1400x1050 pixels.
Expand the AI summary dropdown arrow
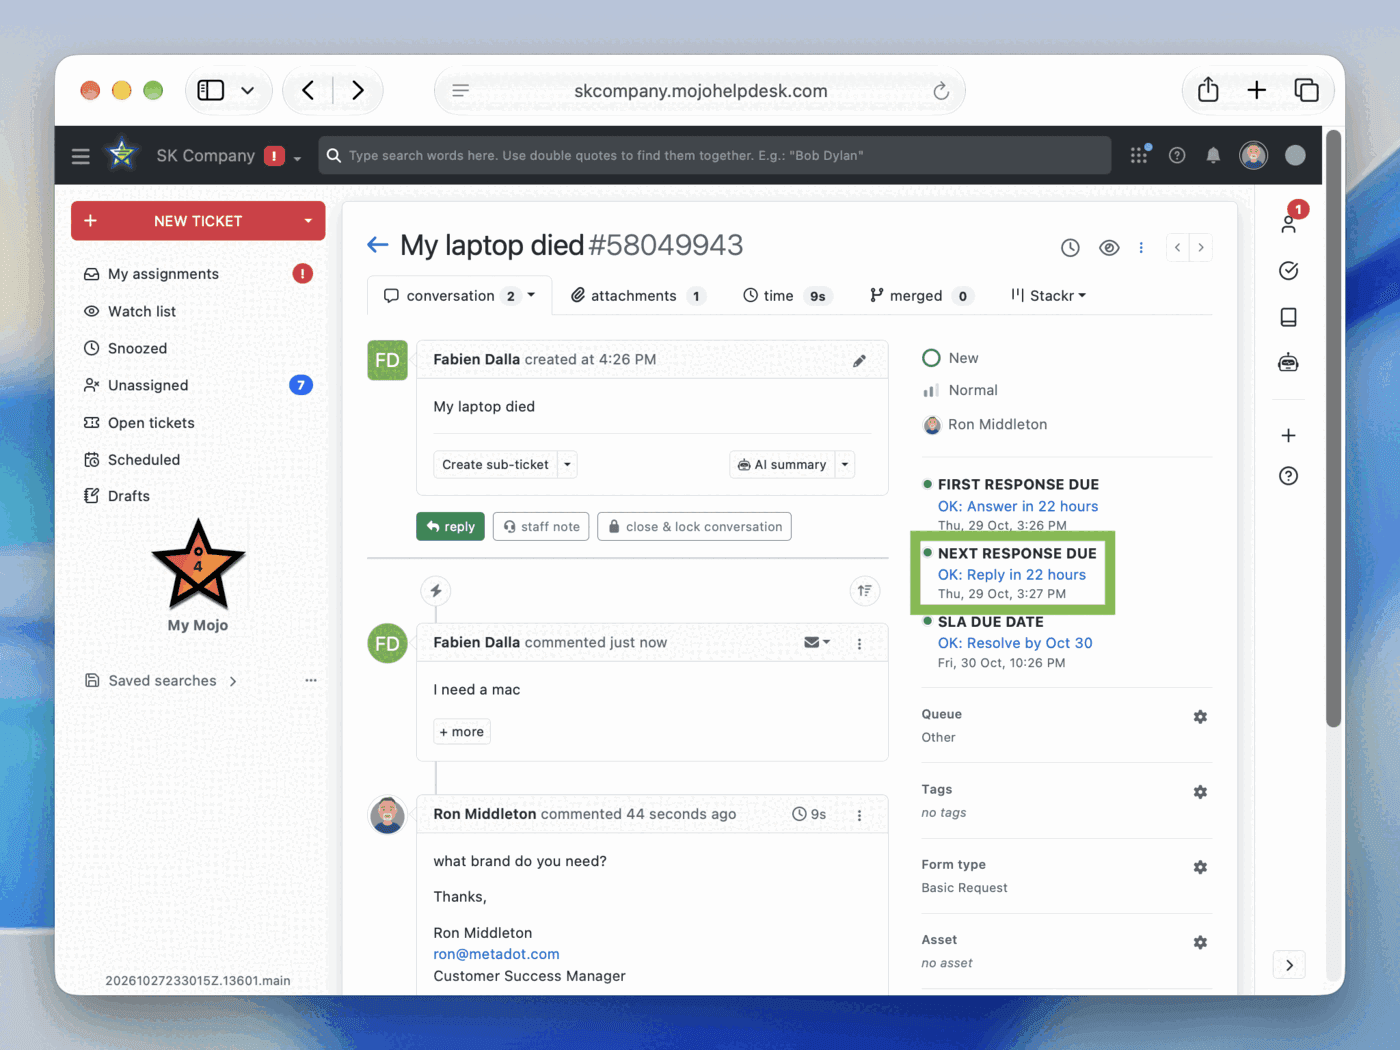(845, 465)
